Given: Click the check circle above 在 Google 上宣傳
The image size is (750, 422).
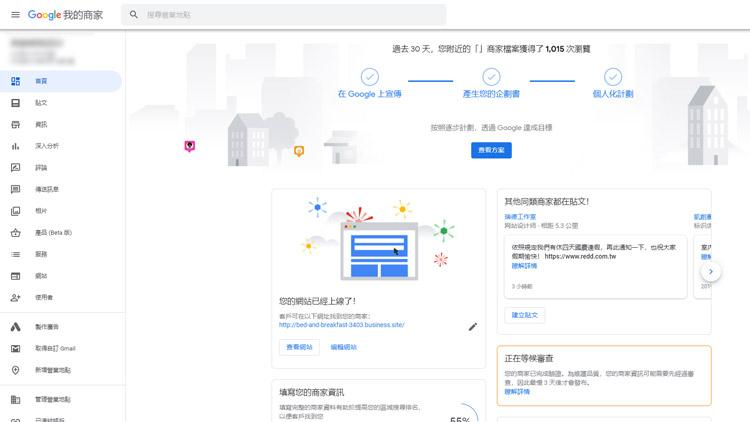Looking at the screenshot, I should (x=370, y=77).
